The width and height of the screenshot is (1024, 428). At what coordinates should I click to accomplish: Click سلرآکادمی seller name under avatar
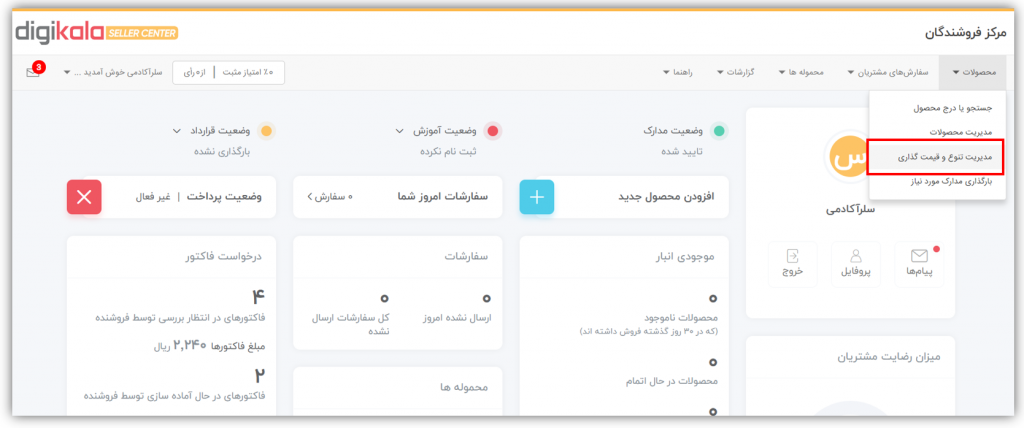pyautogui.click(x=850, y=210)
